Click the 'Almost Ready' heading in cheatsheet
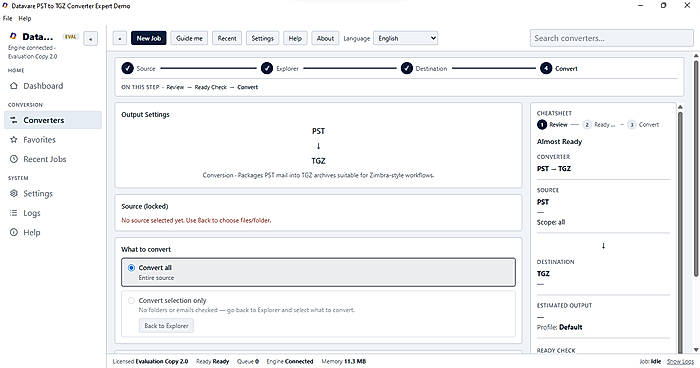 point(559,142)
